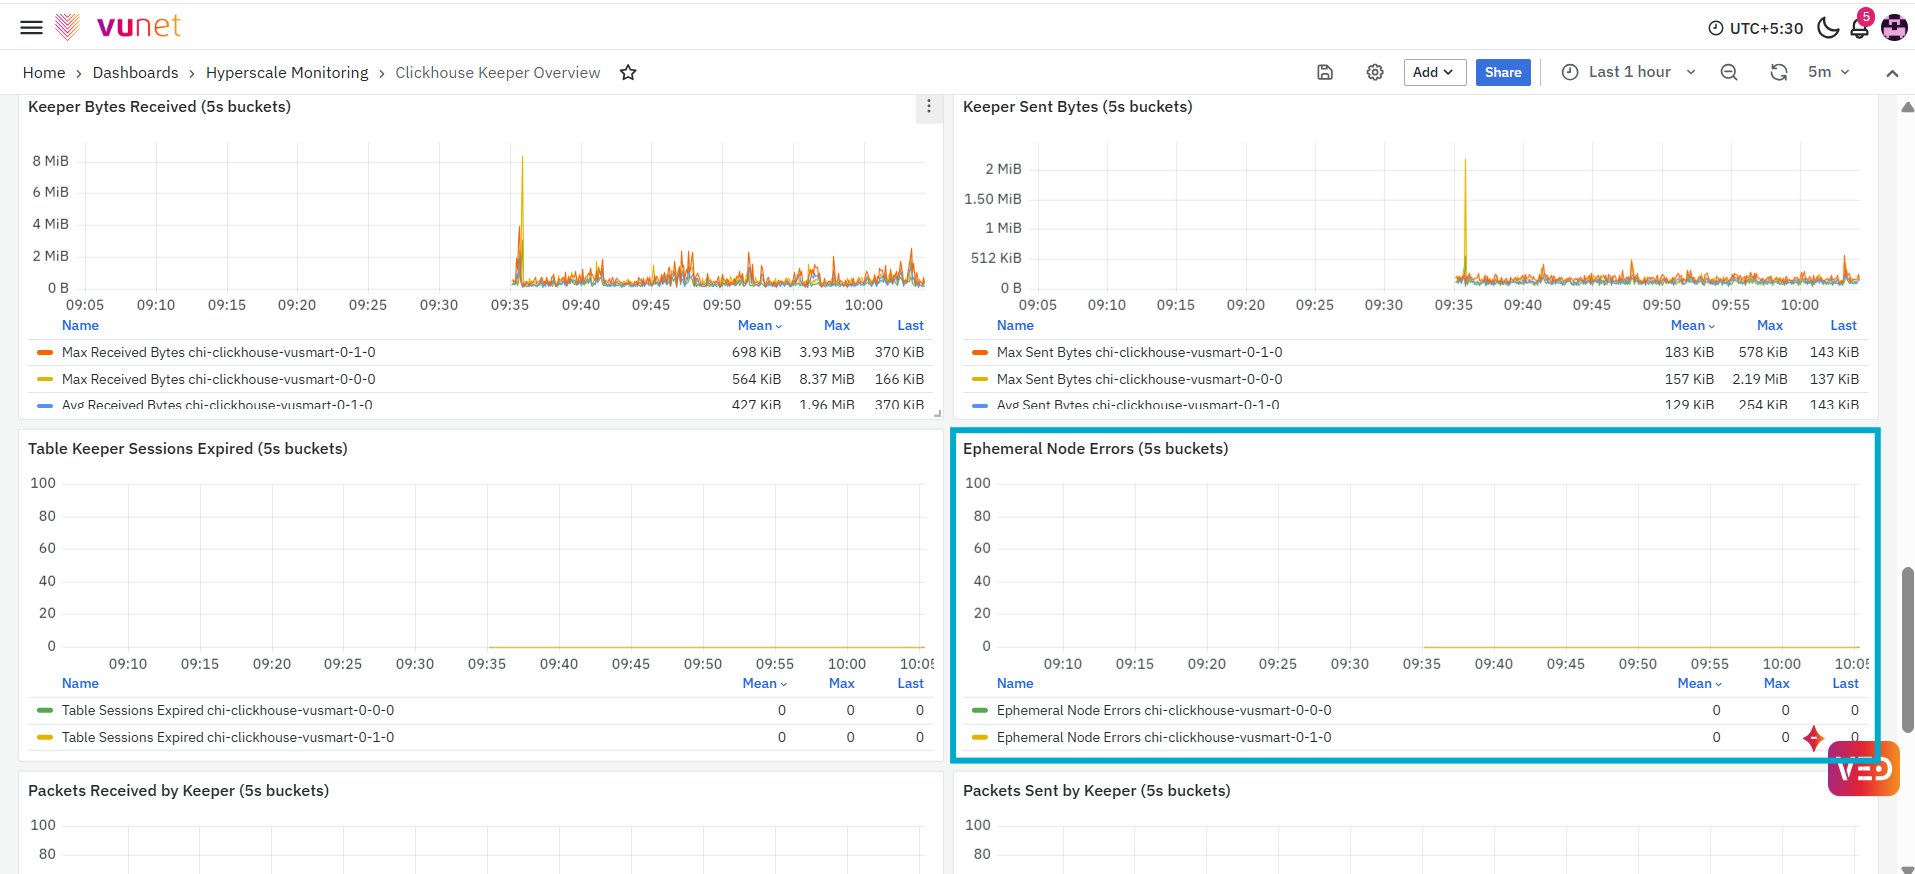Open the notifications bell
This screenshot has width=1915, height=874.
tap(1860, 27)
